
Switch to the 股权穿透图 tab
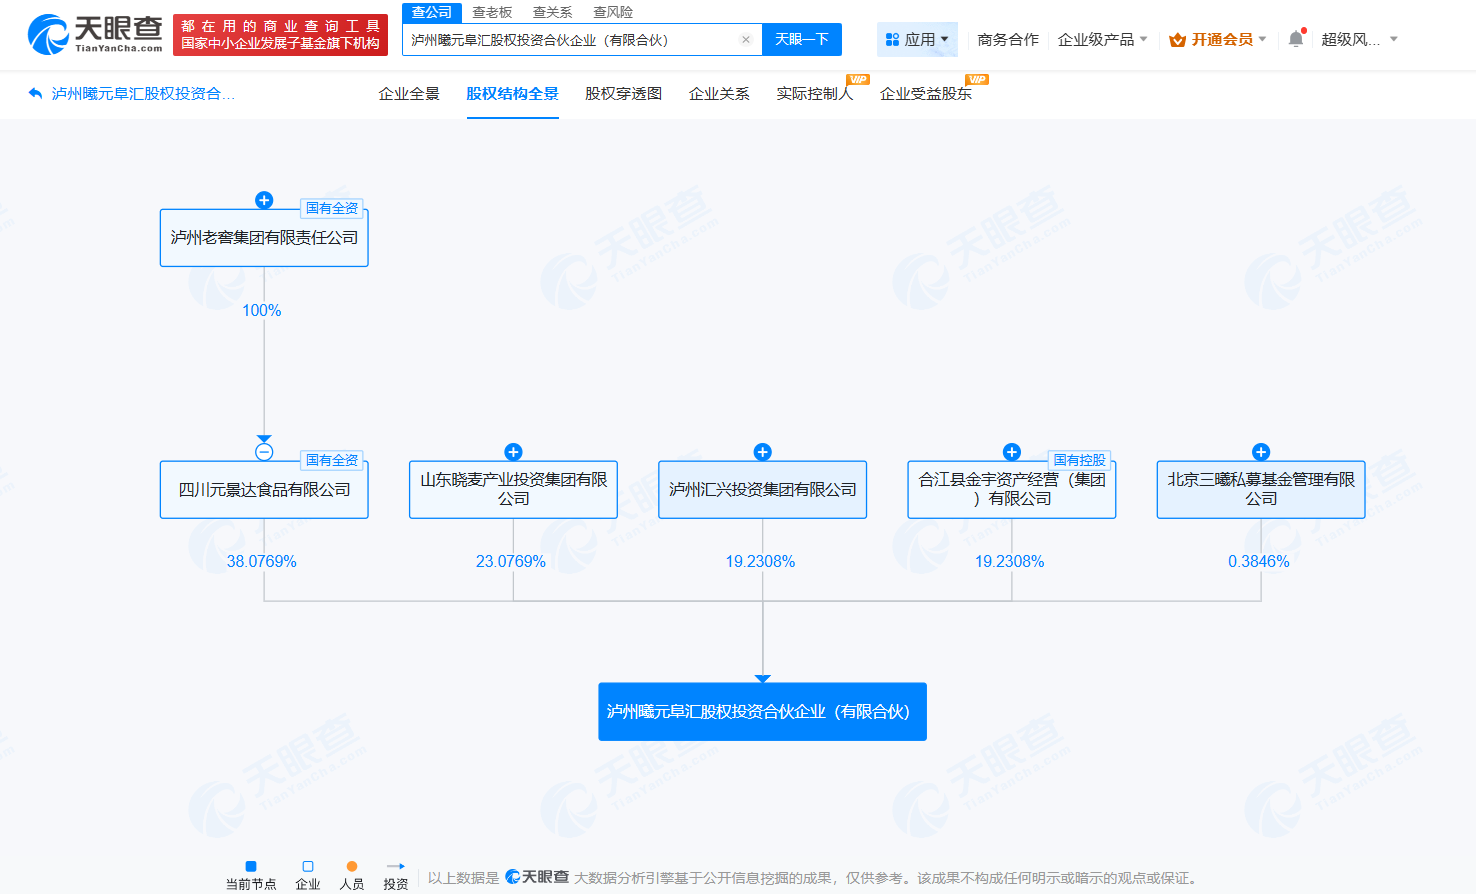tap(621, 94)
